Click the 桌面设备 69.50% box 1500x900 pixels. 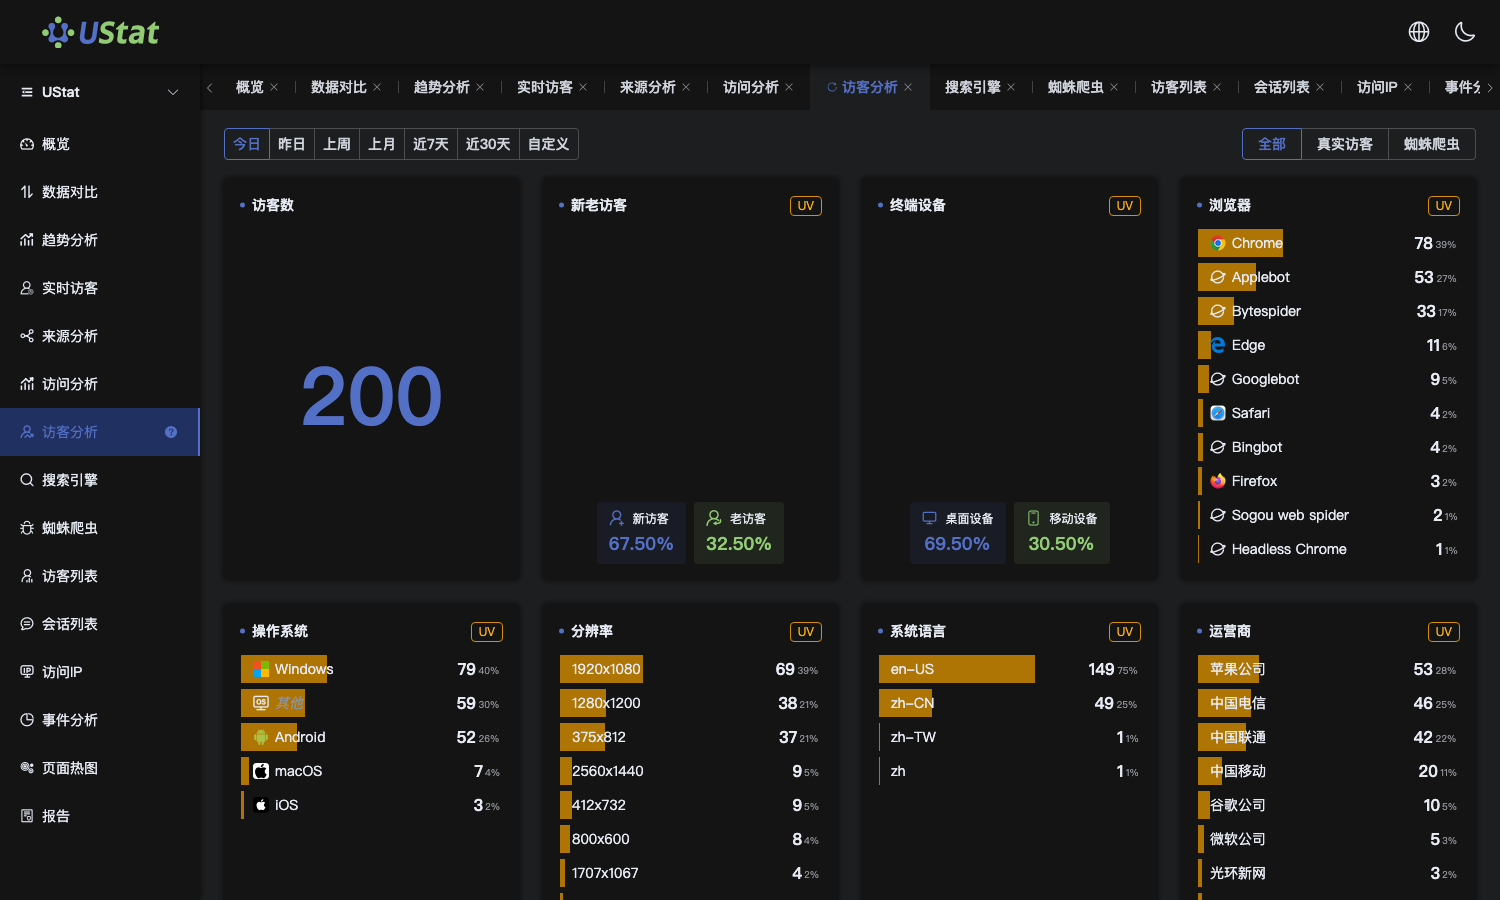958,533
